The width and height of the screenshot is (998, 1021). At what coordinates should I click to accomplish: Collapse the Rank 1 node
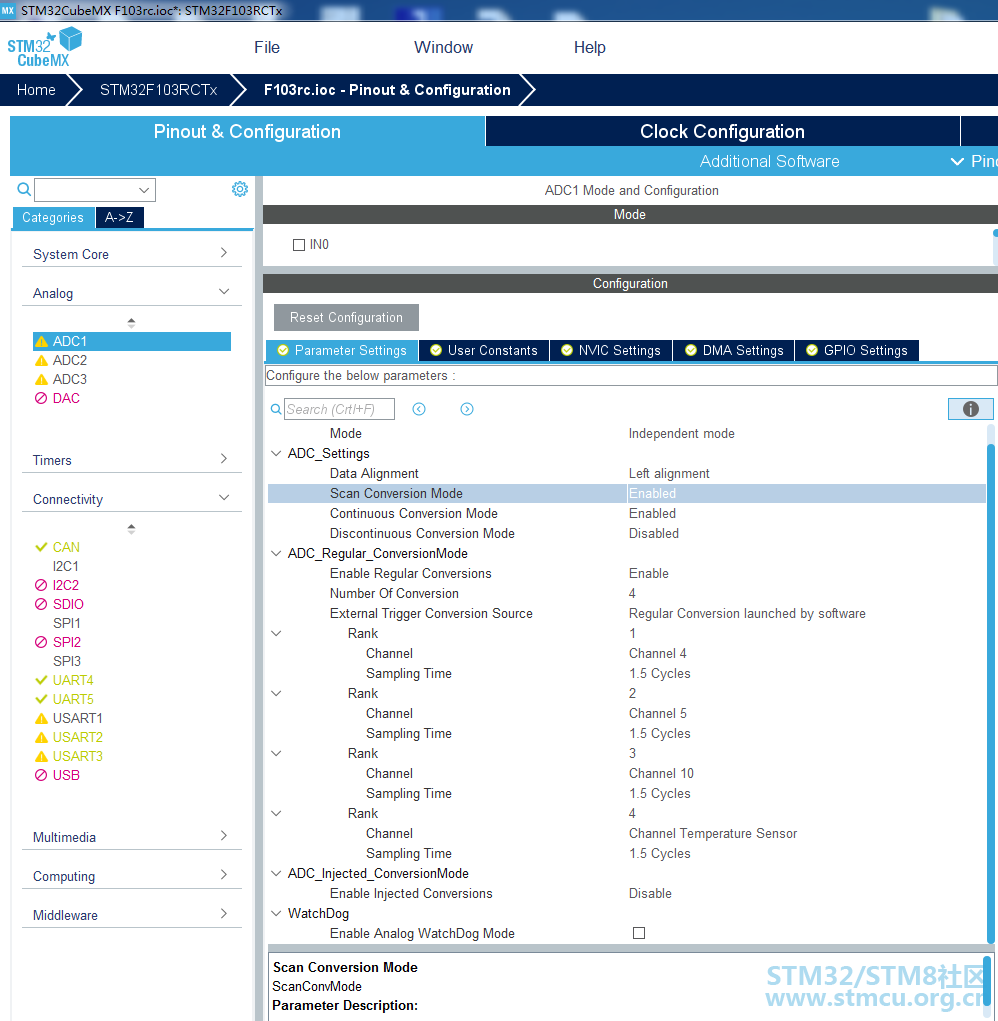coord(276,634)
